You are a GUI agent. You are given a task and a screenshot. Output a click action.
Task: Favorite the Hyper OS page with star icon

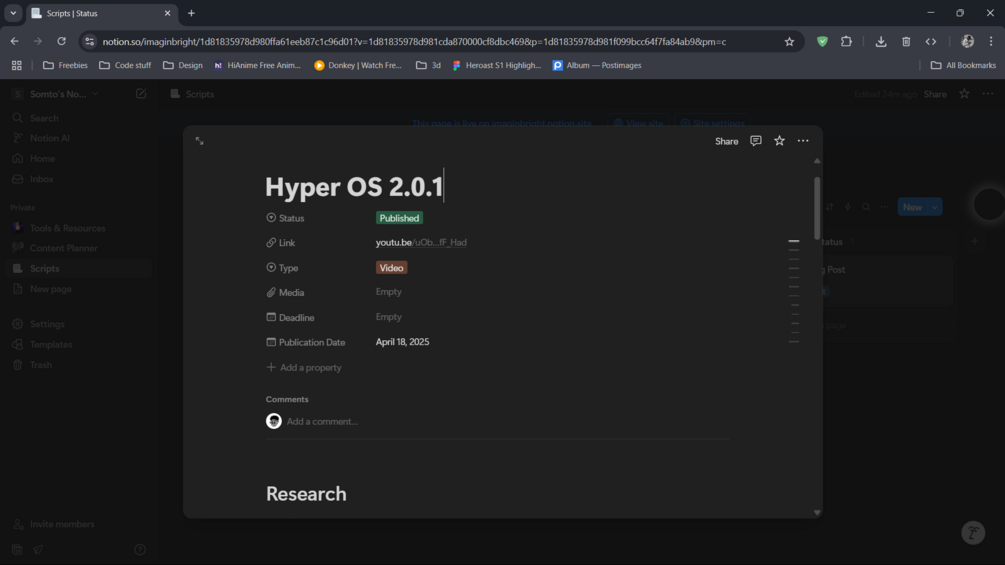click(779, 141)
